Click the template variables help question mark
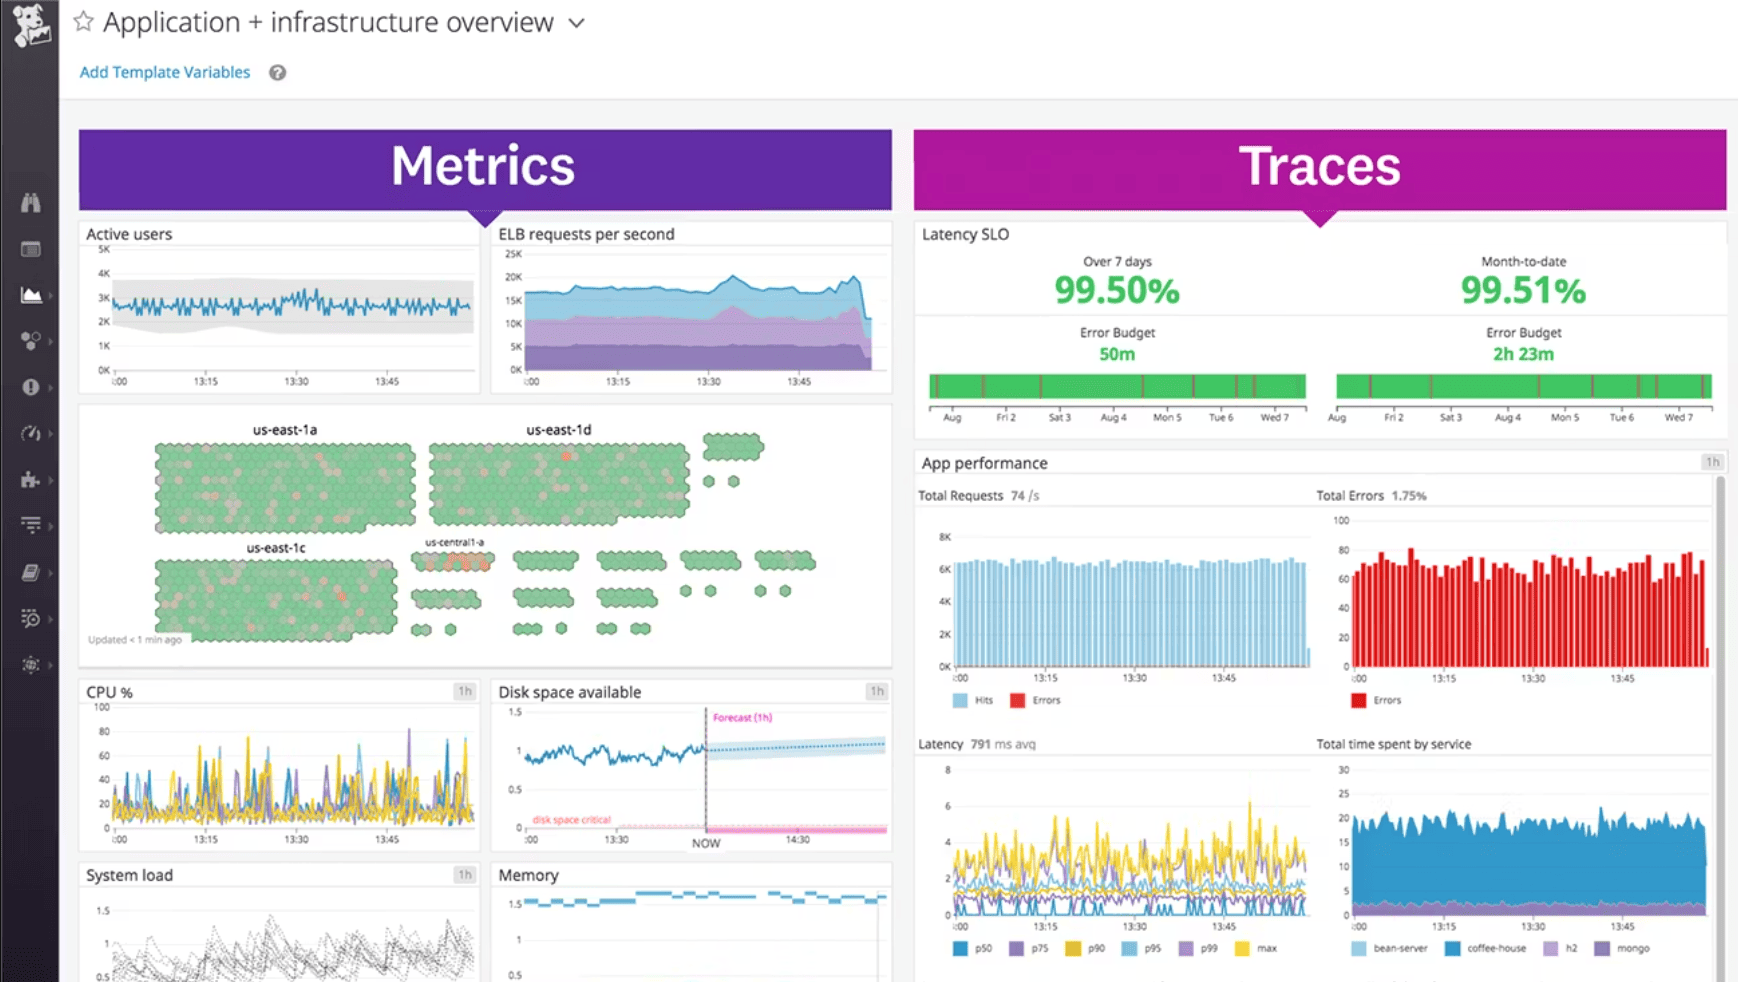The width and height of the screenshot is (1738, 982). [x=277, y=71]
